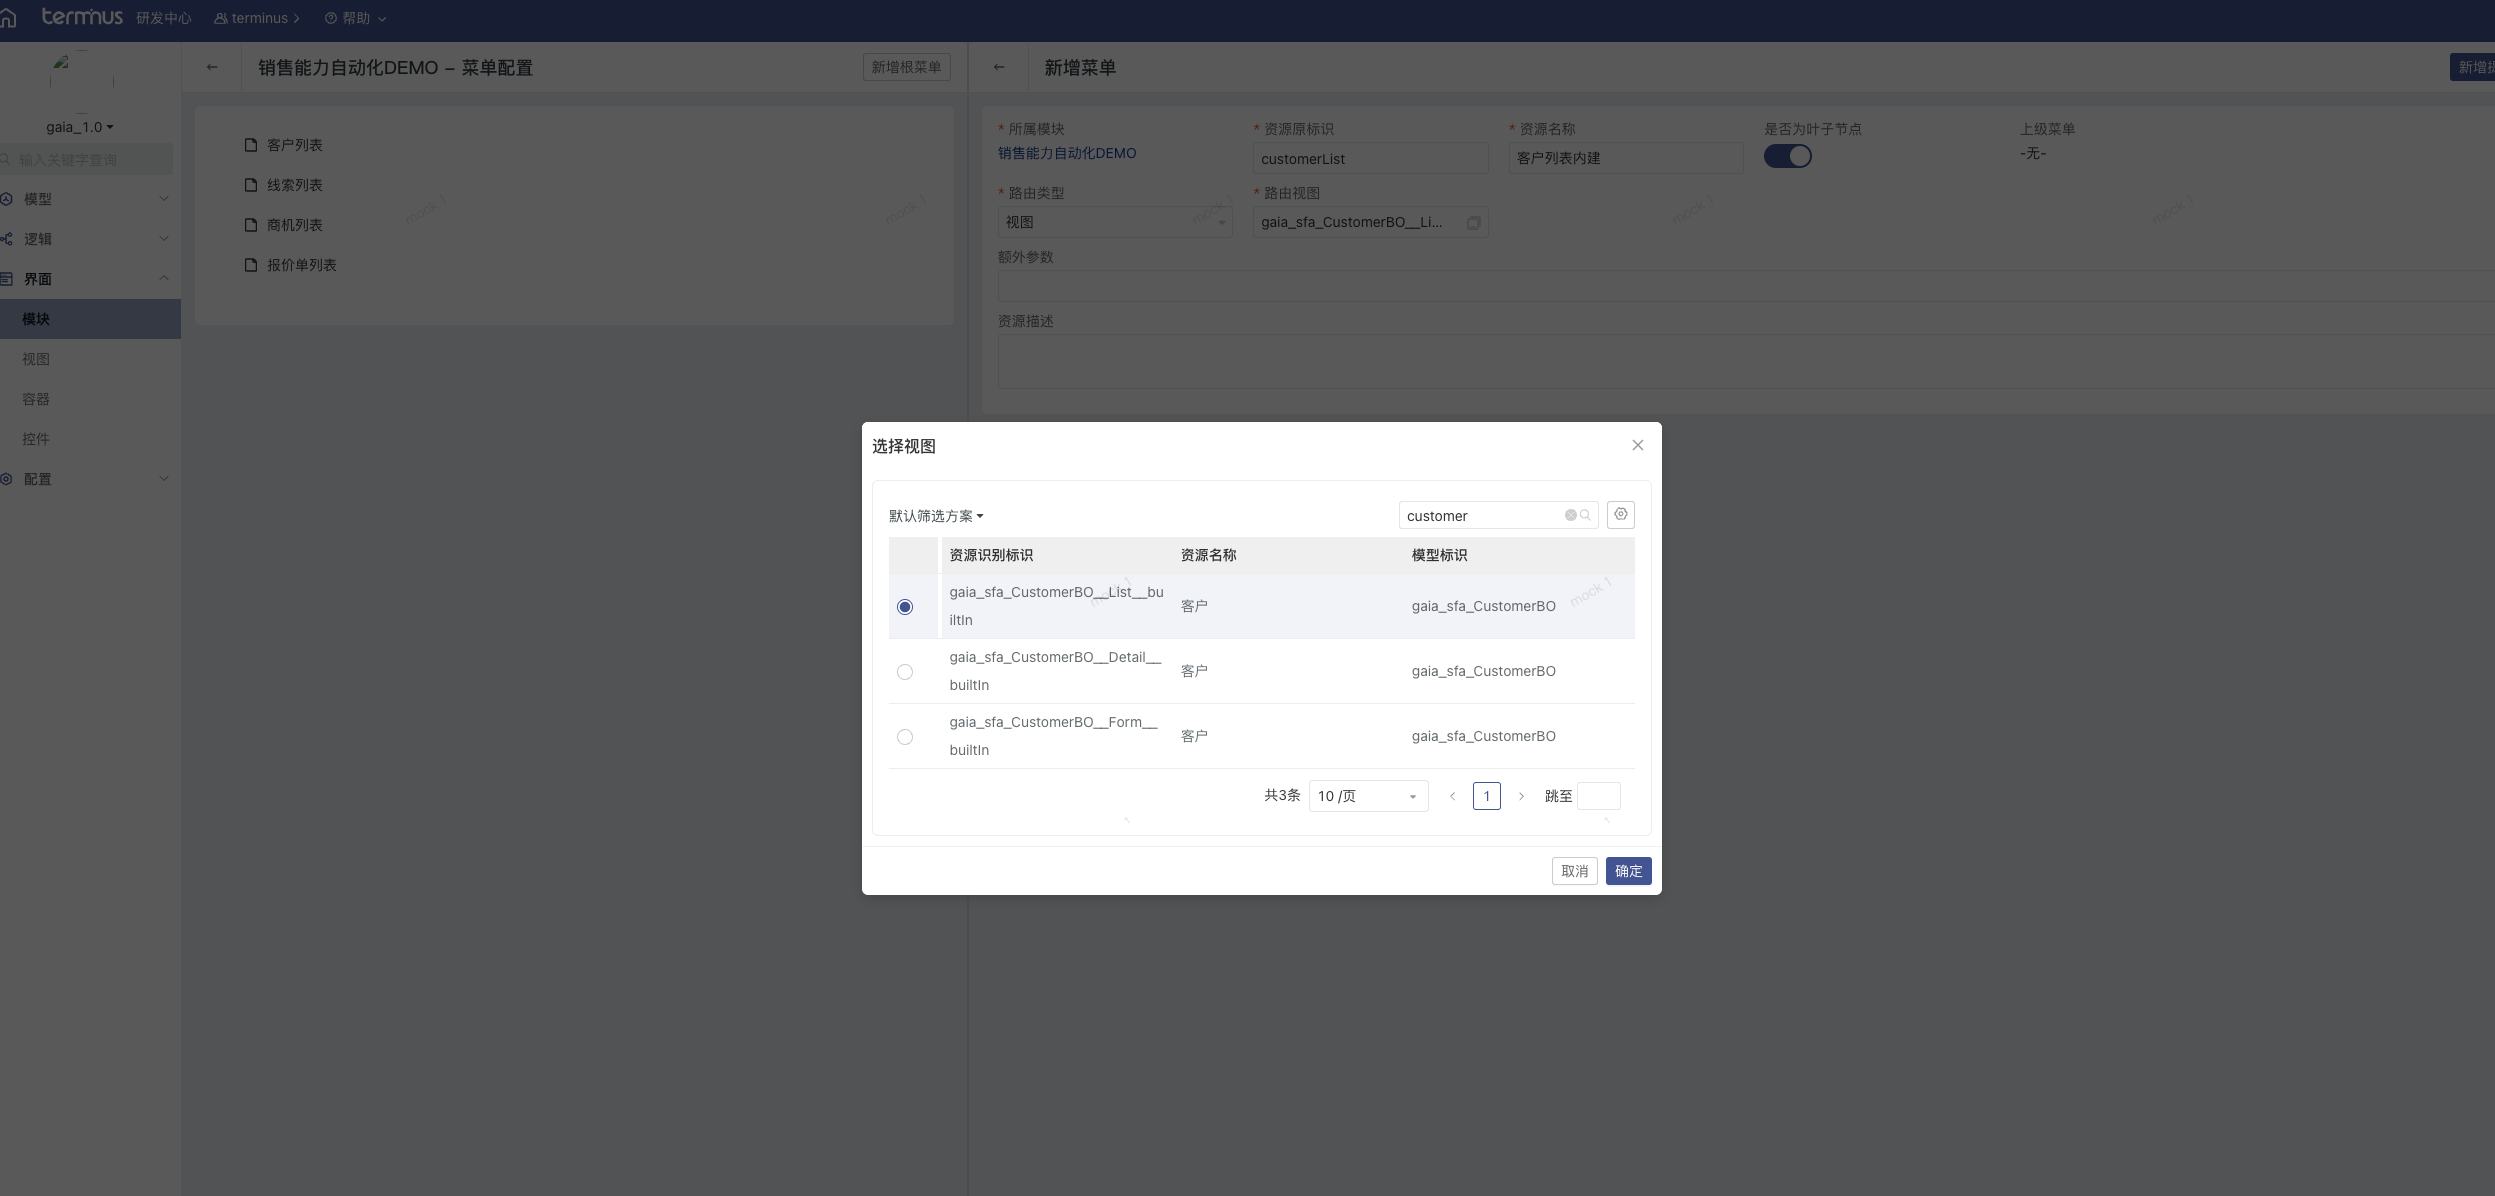Go to next page arrow
2495x1196 pixels.
point(1521,796)
